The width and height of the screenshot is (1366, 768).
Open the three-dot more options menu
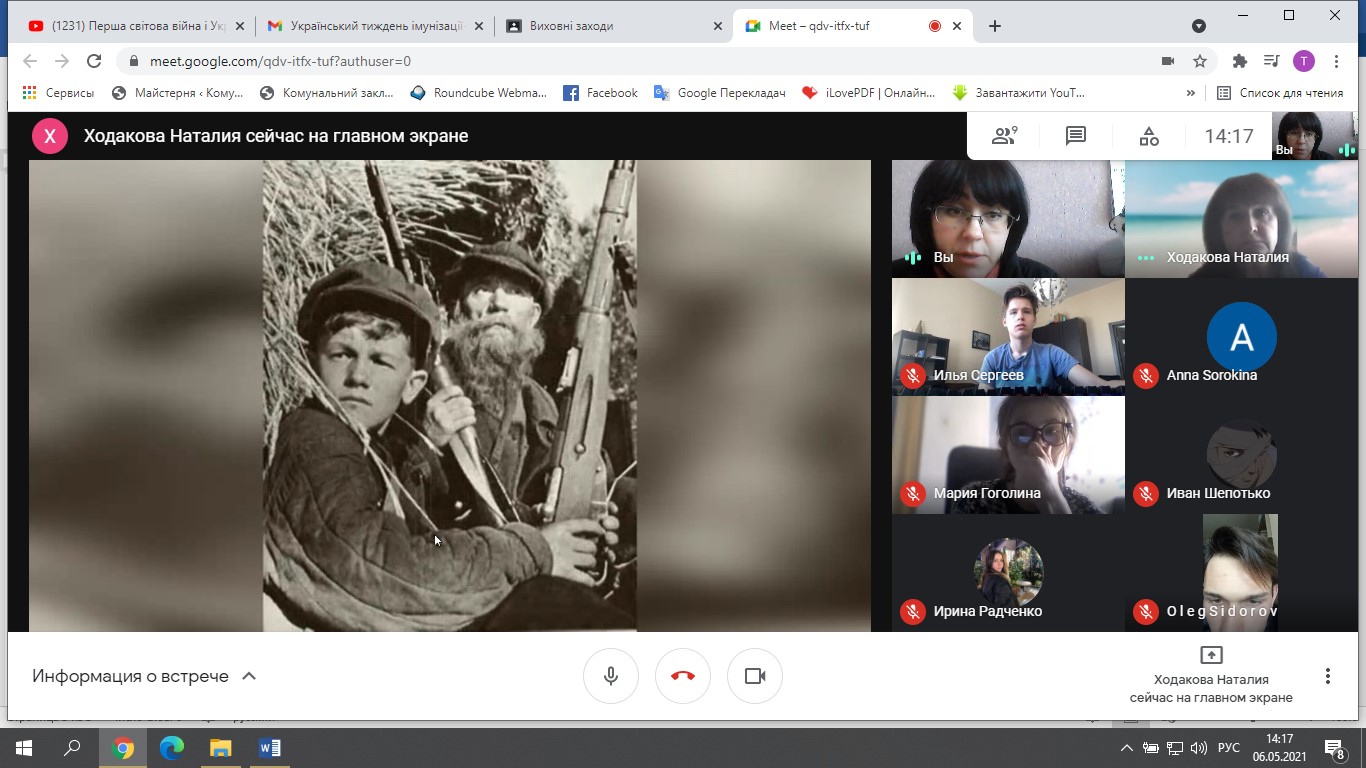tap(1327, 676)
